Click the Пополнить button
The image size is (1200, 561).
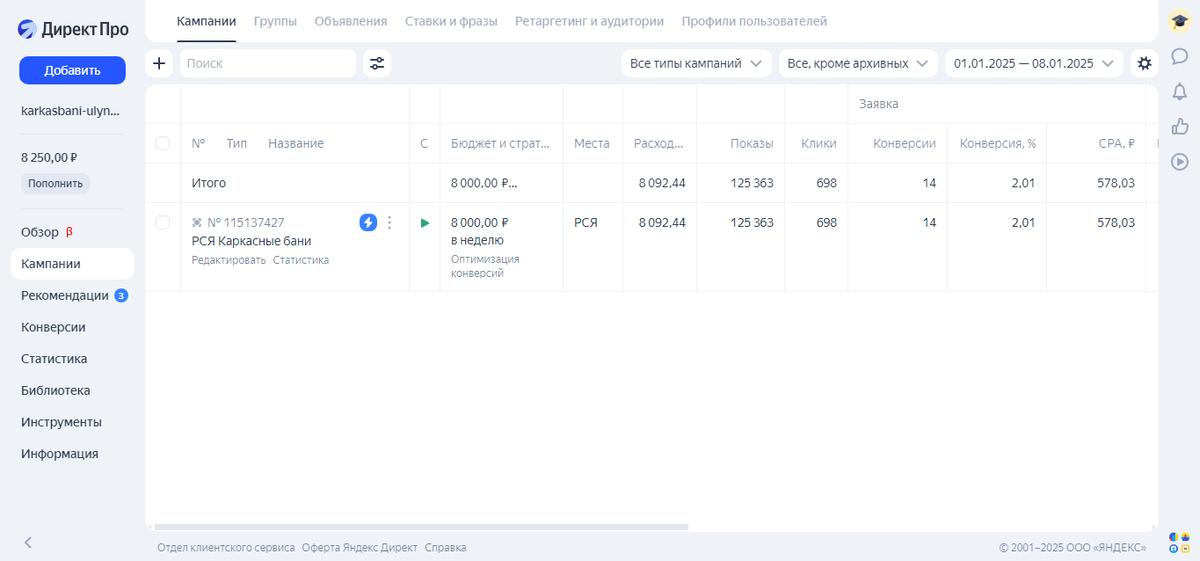pyautogui.click(x=55, y=184)
